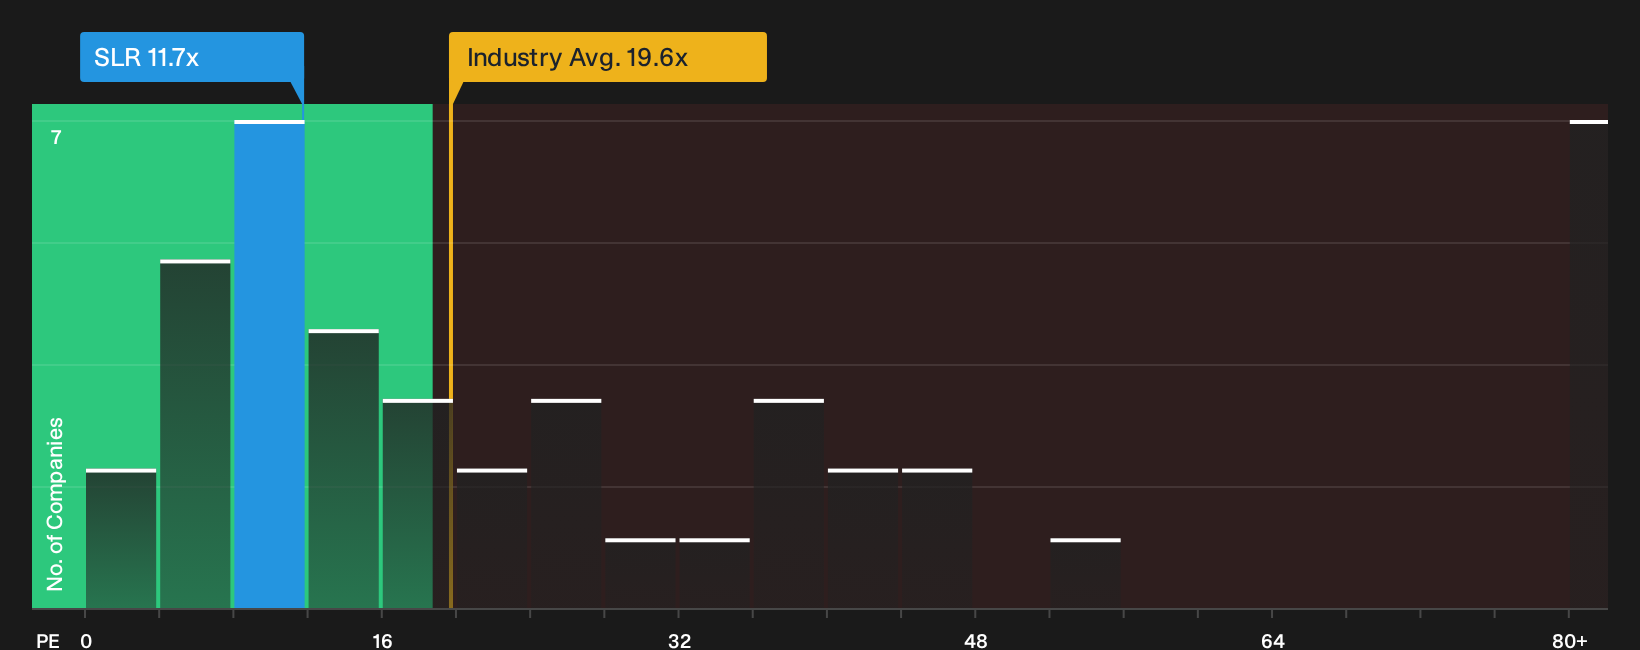This screenshot has width=1640, height=650.
Task: Select the '64' x-axis tick label
Action: 1272,641
